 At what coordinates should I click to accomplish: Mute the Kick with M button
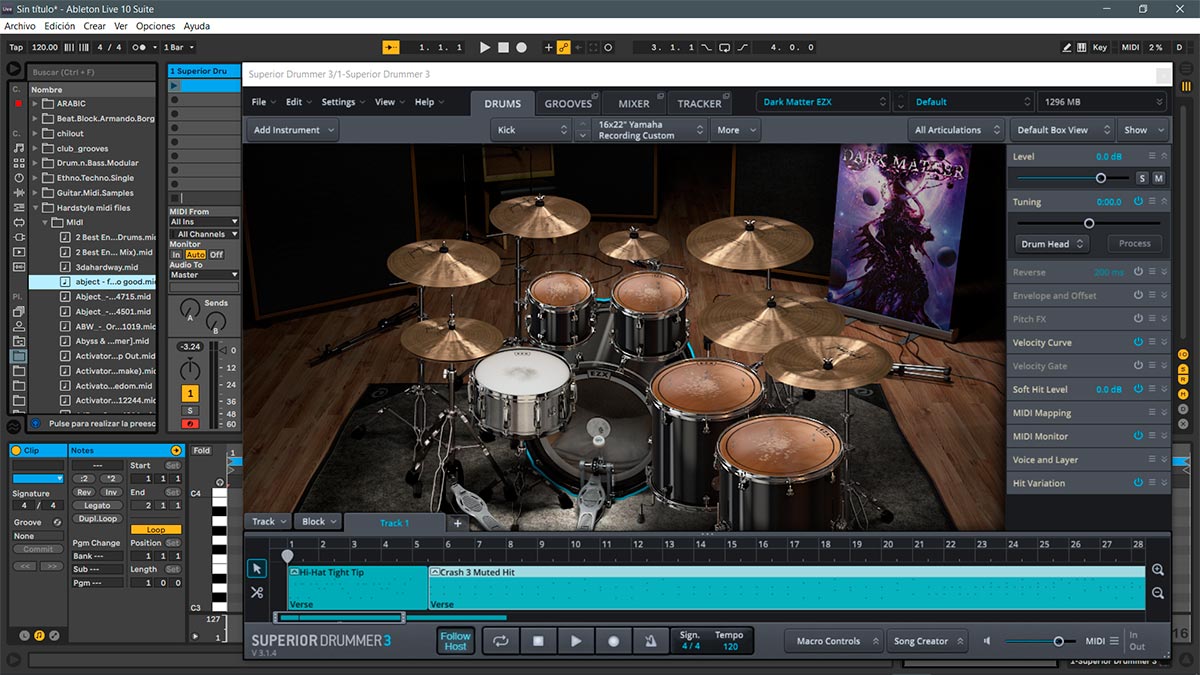(1159, 178)
